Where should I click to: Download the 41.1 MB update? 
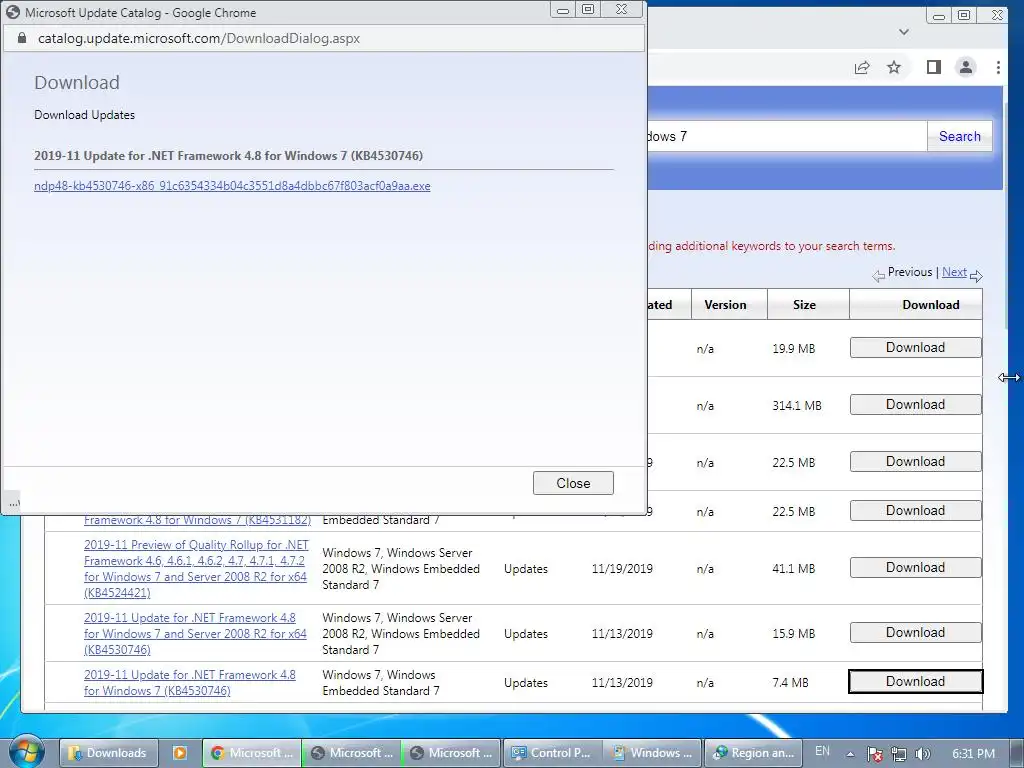[x=915, y=568]
